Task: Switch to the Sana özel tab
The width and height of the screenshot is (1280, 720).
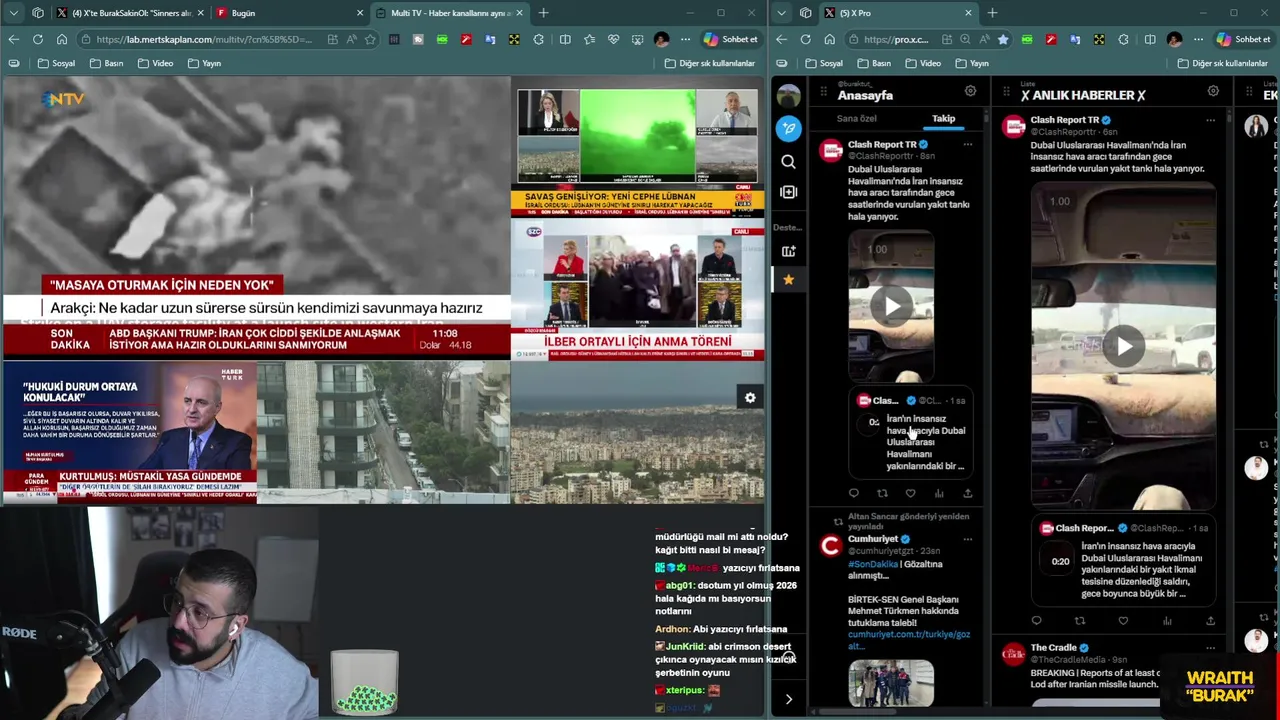Action: pos(856,118)
